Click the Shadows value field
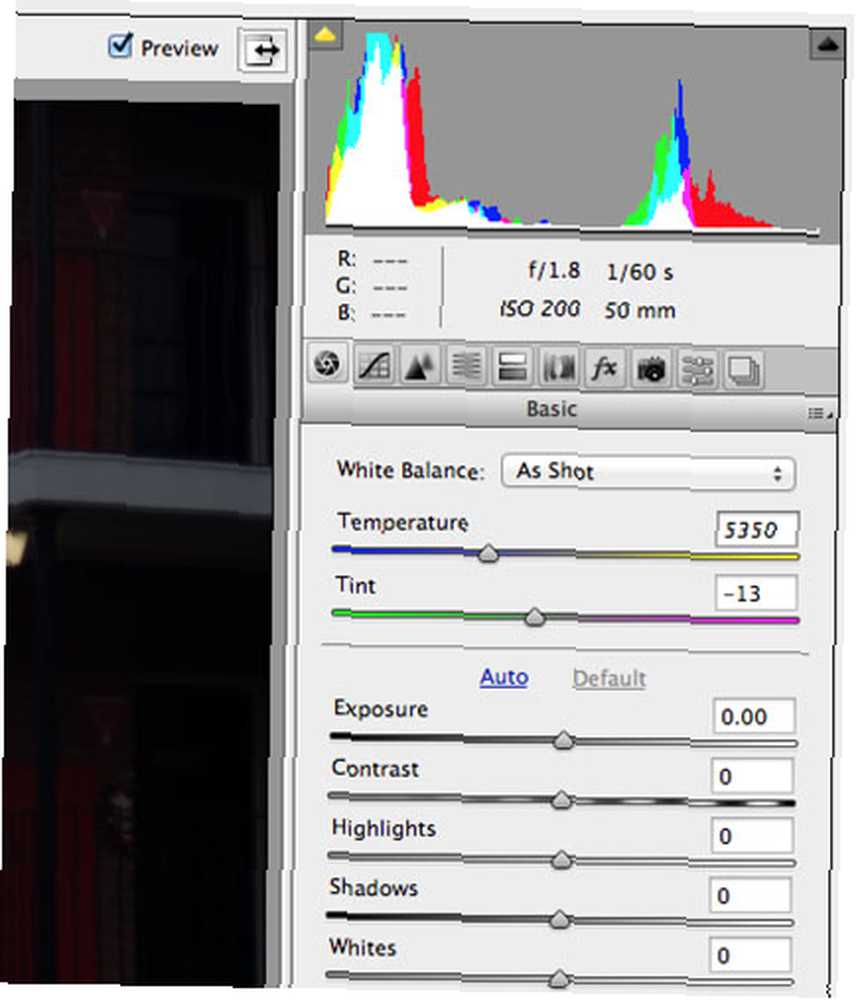 (x=751, y=895)
